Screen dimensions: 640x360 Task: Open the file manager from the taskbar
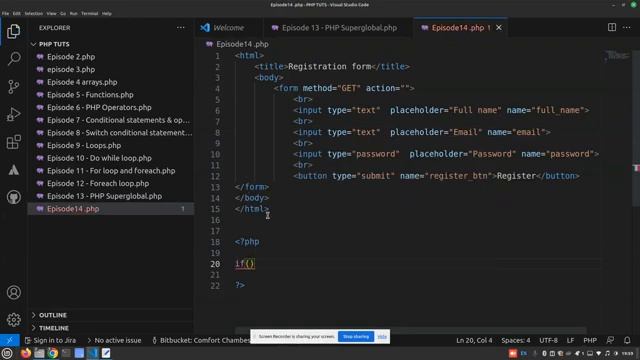pyautogui.click(x=39, y=353)
